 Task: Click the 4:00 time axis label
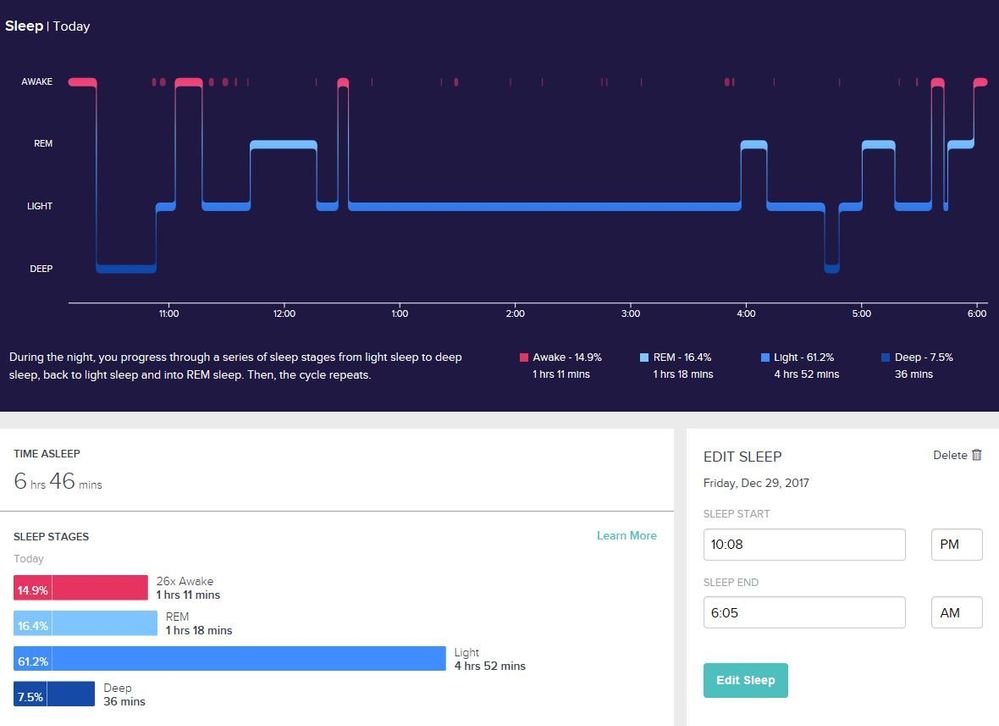(x=746, y=313)
